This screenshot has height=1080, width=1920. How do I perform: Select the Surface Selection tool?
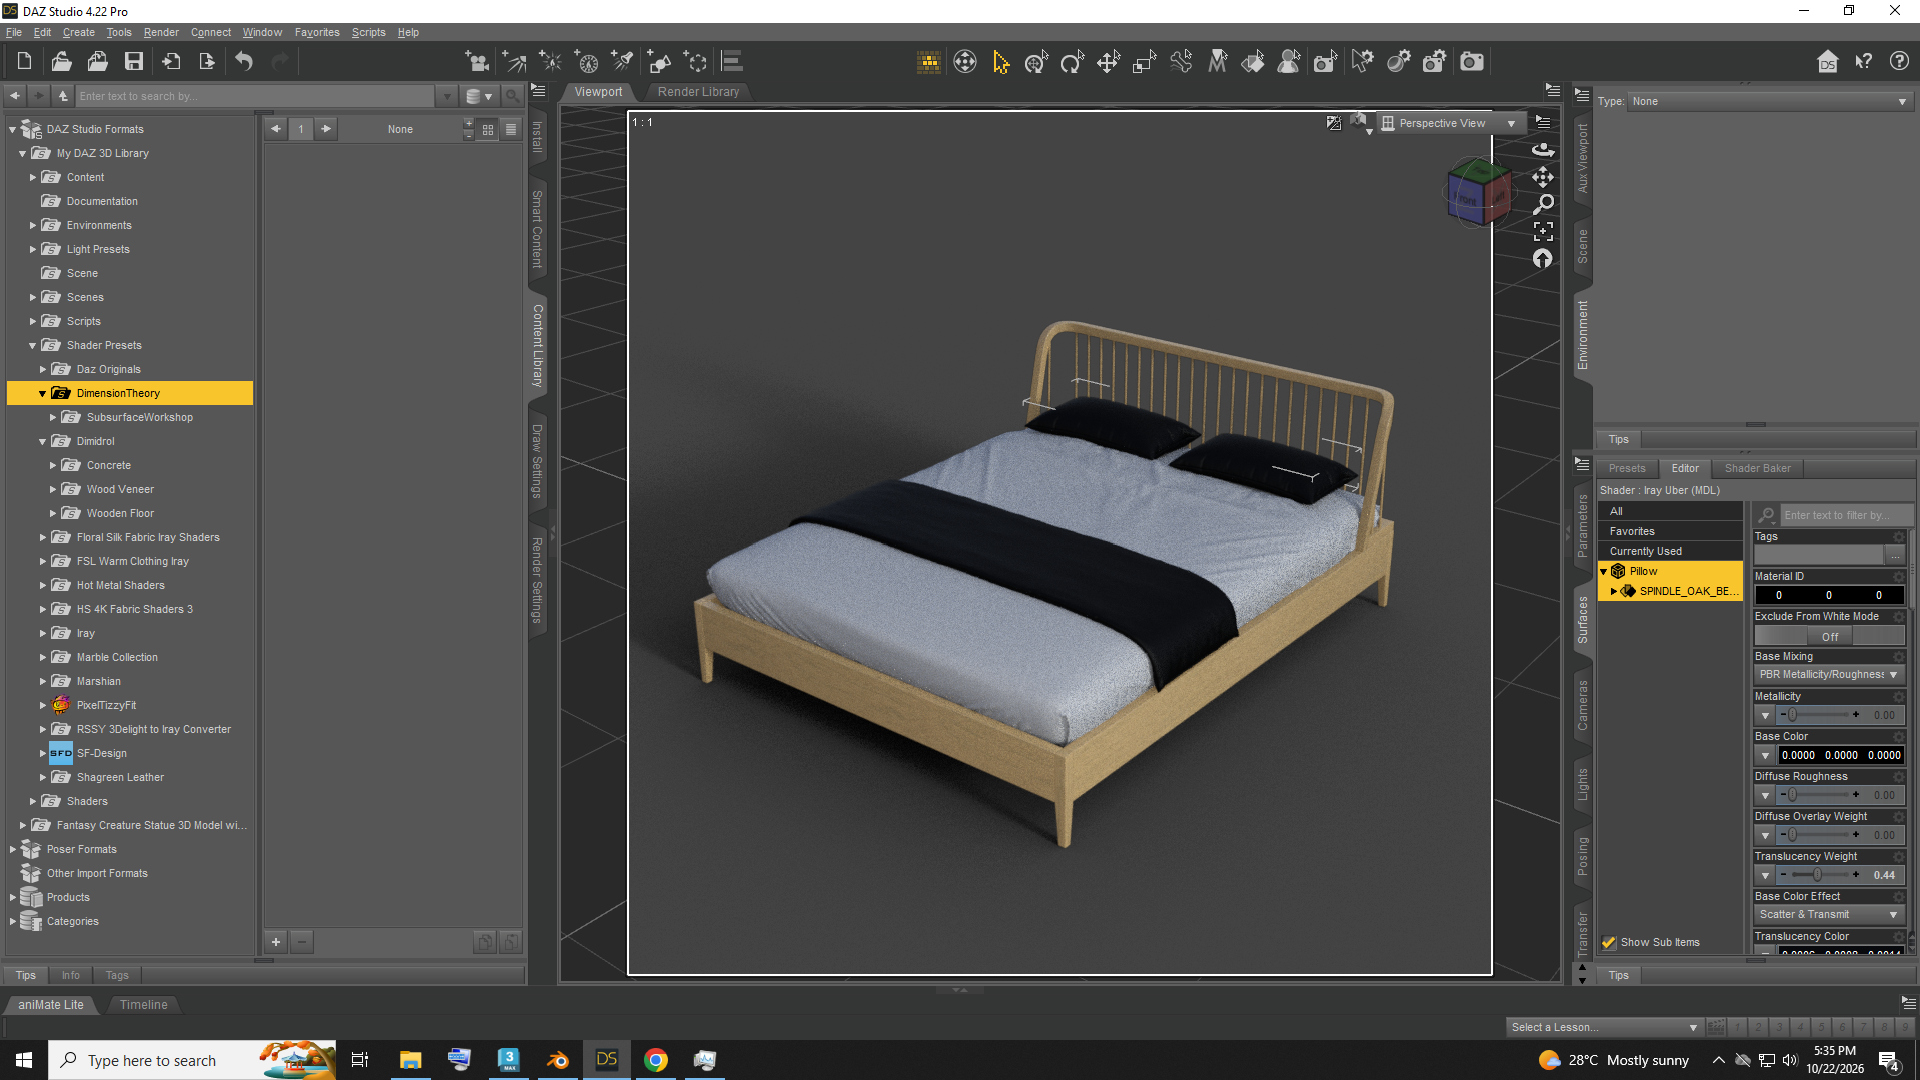pyautogui.click(x=1253, y=62)
